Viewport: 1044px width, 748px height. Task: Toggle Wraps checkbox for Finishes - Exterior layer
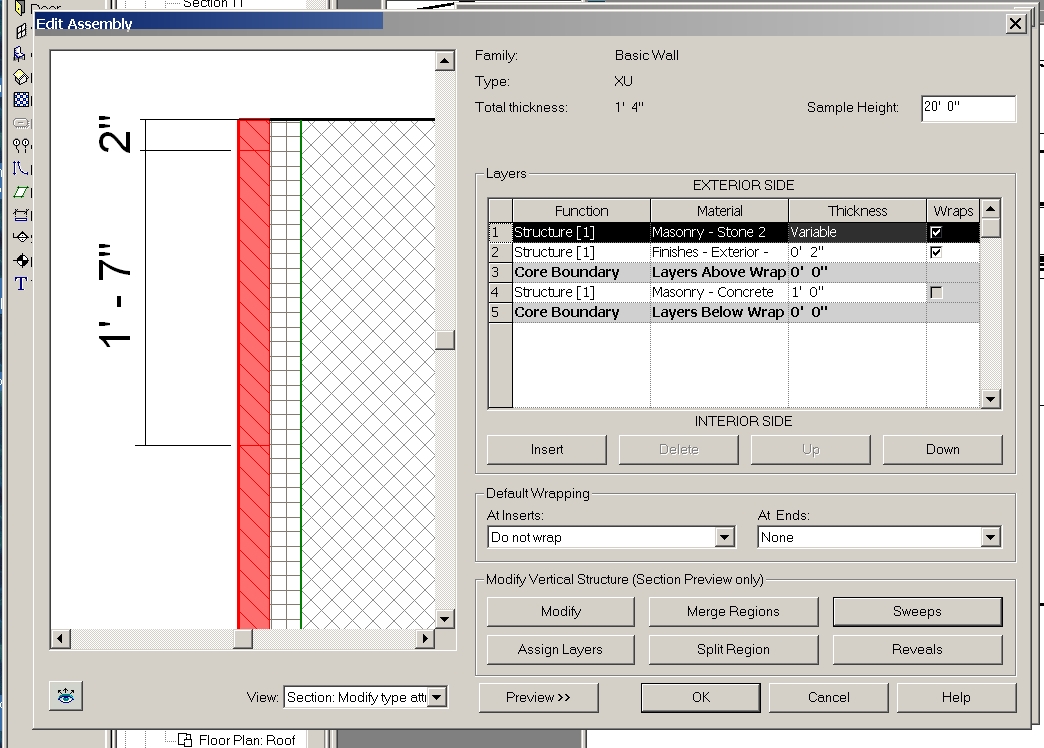[x=936, y=252]
